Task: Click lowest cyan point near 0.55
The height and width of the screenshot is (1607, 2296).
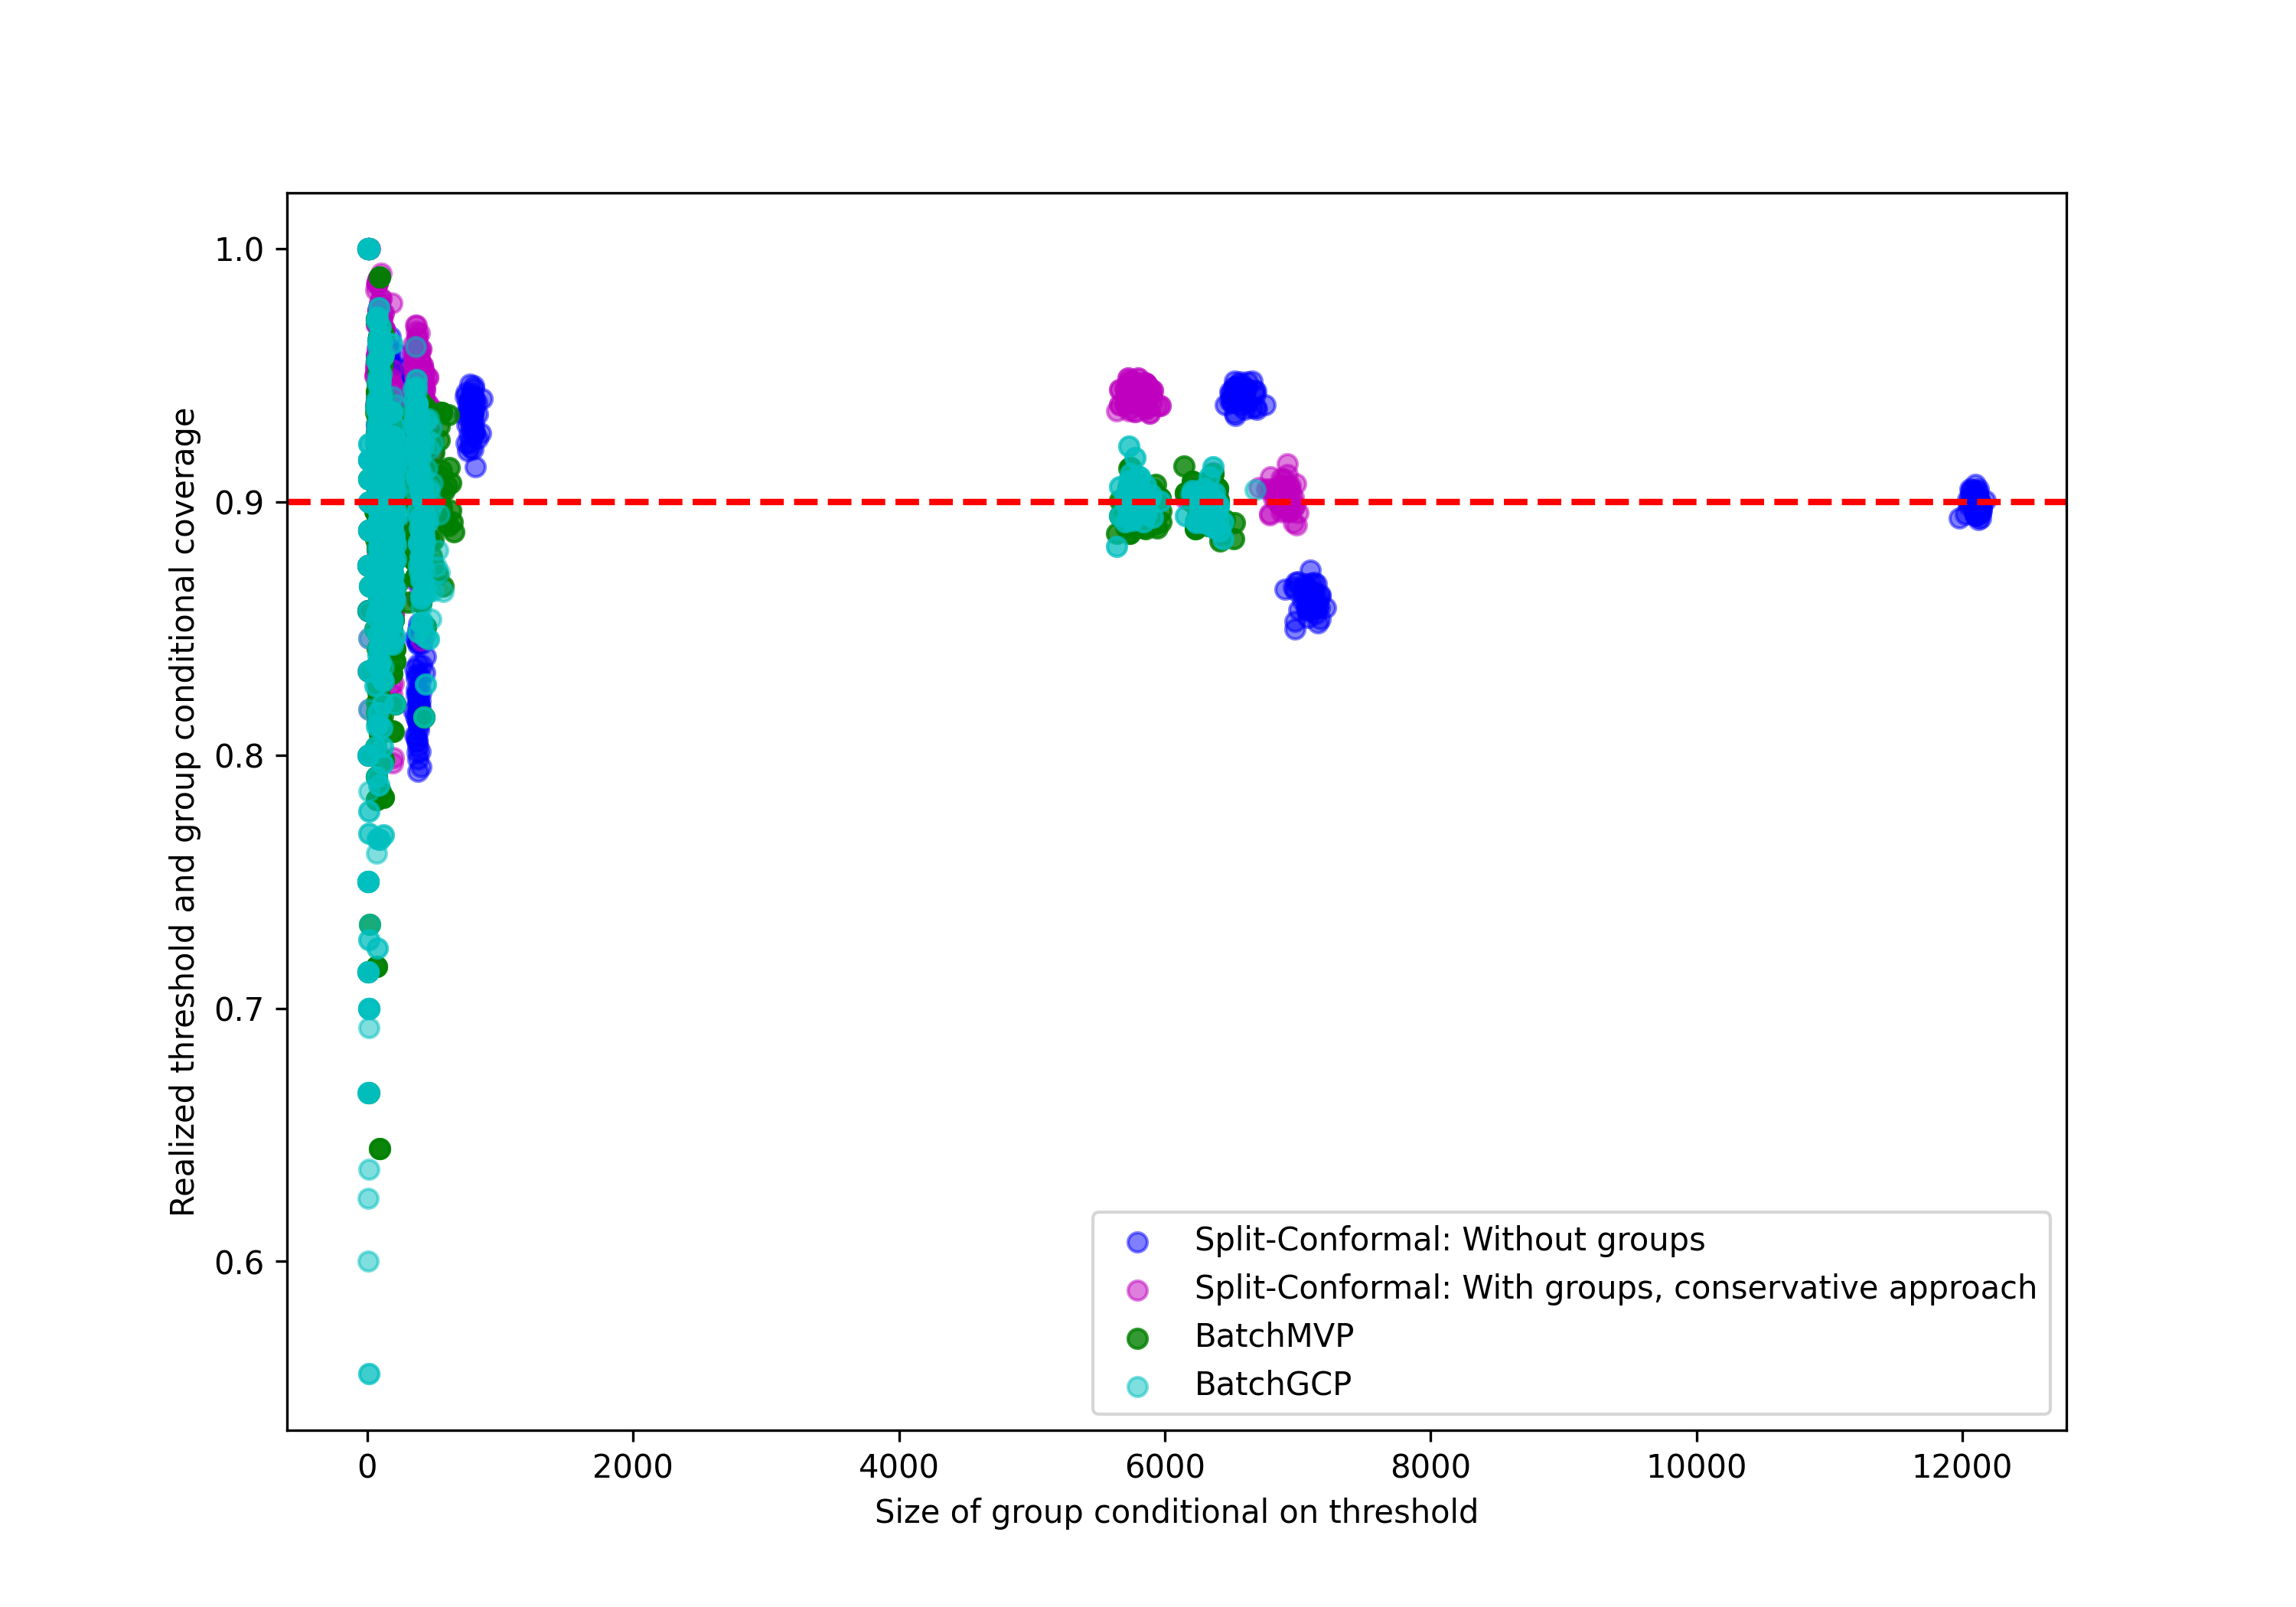Action: point(369,1374)
